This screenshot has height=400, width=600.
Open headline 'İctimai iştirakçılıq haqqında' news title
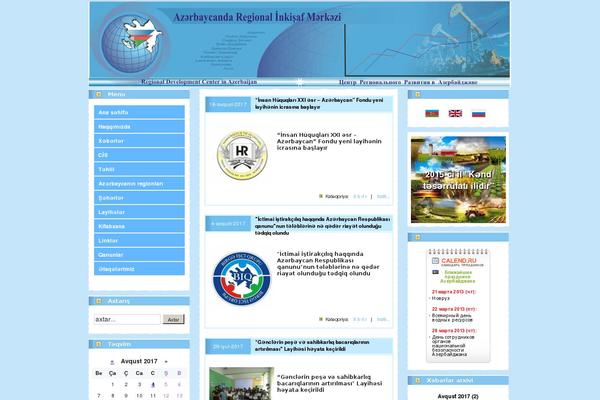(x=323, y=226)
